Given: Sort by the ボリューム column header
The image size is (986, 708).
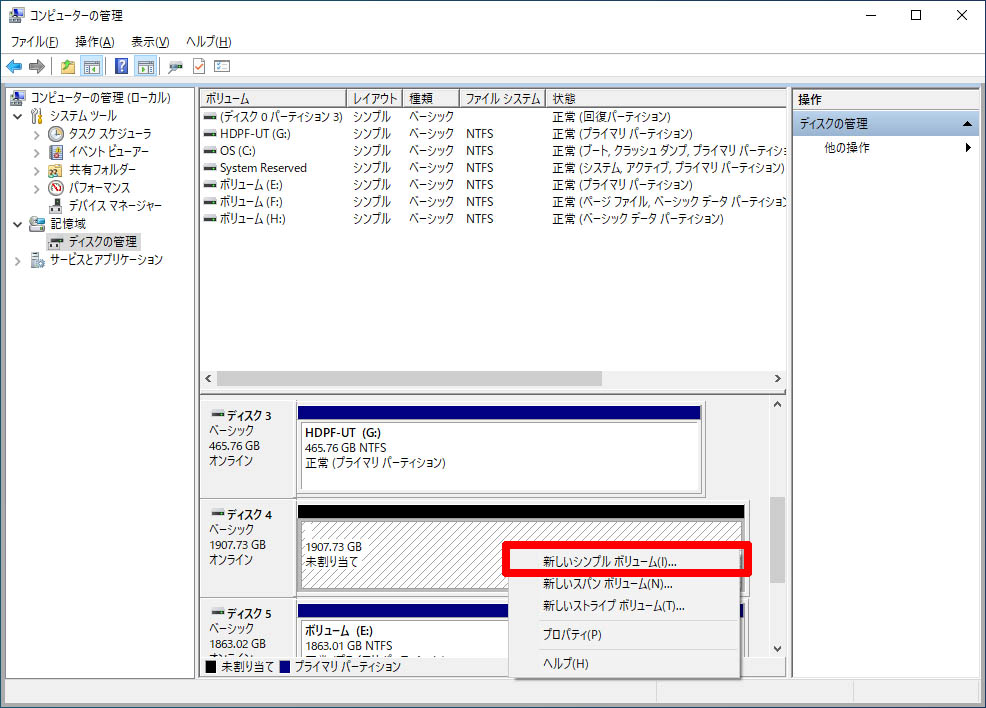Looking at the screenshot, I should point(274,99).
